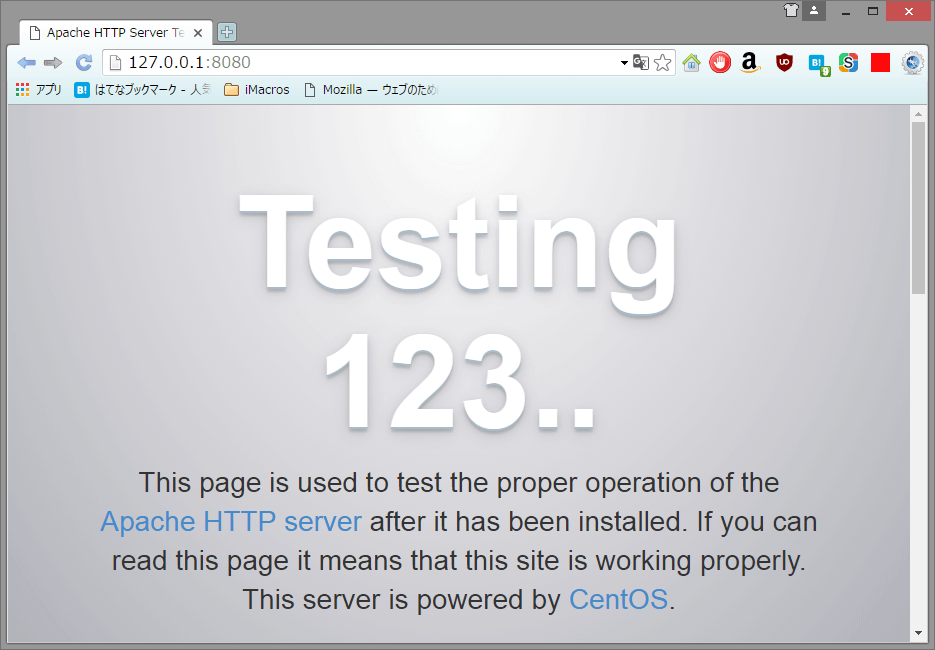Follow the Apache HTTP server link
The width and height of the screenshot is (935, 650).
tap(231, 522)
